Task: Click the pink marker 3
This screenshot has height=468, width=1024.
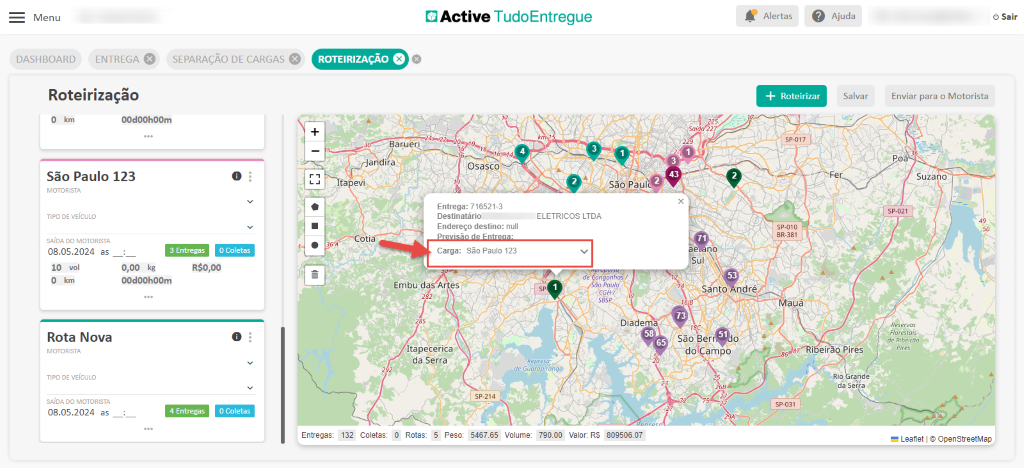Action: pos(673,161)
